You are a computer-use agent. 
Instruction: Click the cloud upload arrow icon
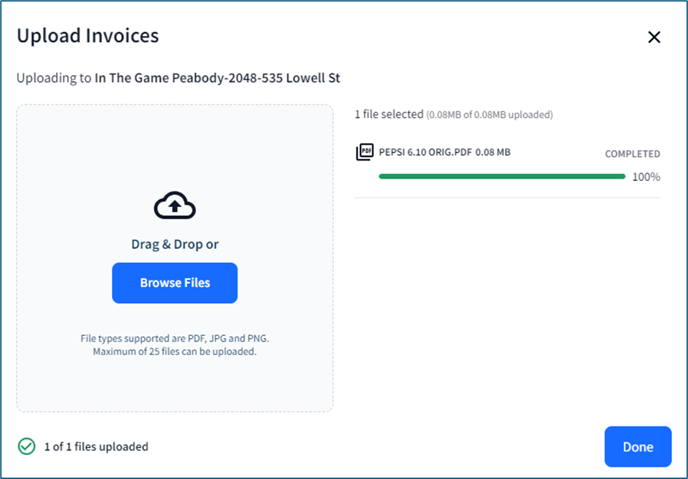point(175,205)
